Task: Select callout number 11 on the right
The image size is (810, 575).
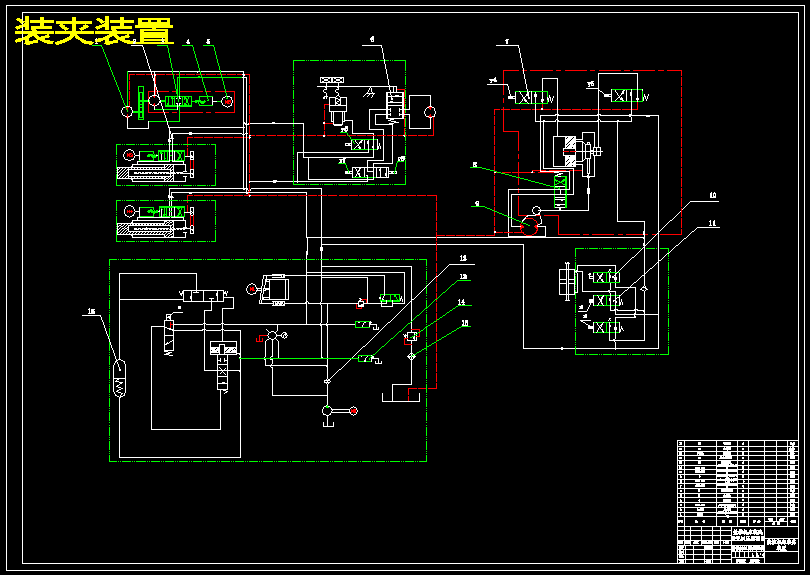Action: point(713,224)
